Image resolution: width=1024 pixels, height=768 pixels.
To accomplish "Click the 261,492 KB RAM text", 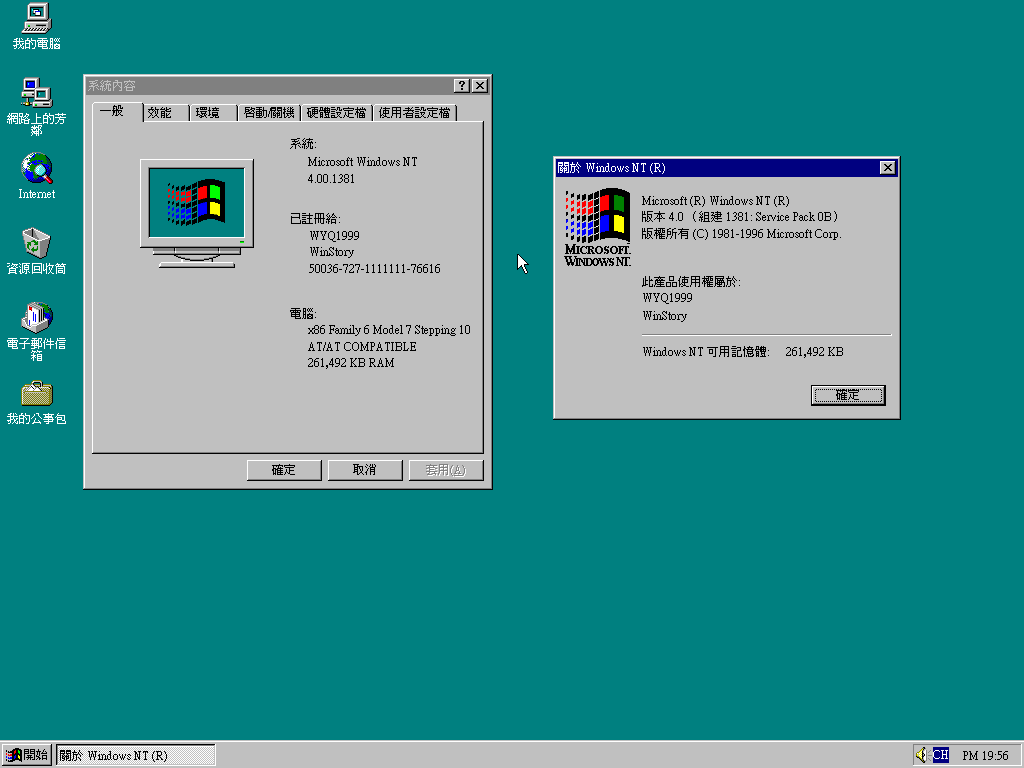I will coord(351,363).
